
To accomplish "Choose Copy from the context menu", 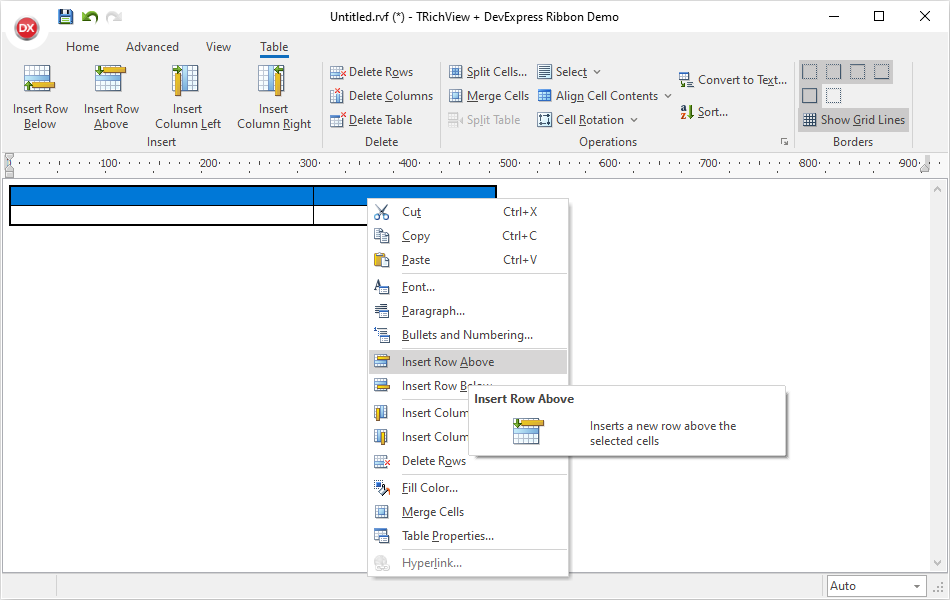I will pos(468,236).
